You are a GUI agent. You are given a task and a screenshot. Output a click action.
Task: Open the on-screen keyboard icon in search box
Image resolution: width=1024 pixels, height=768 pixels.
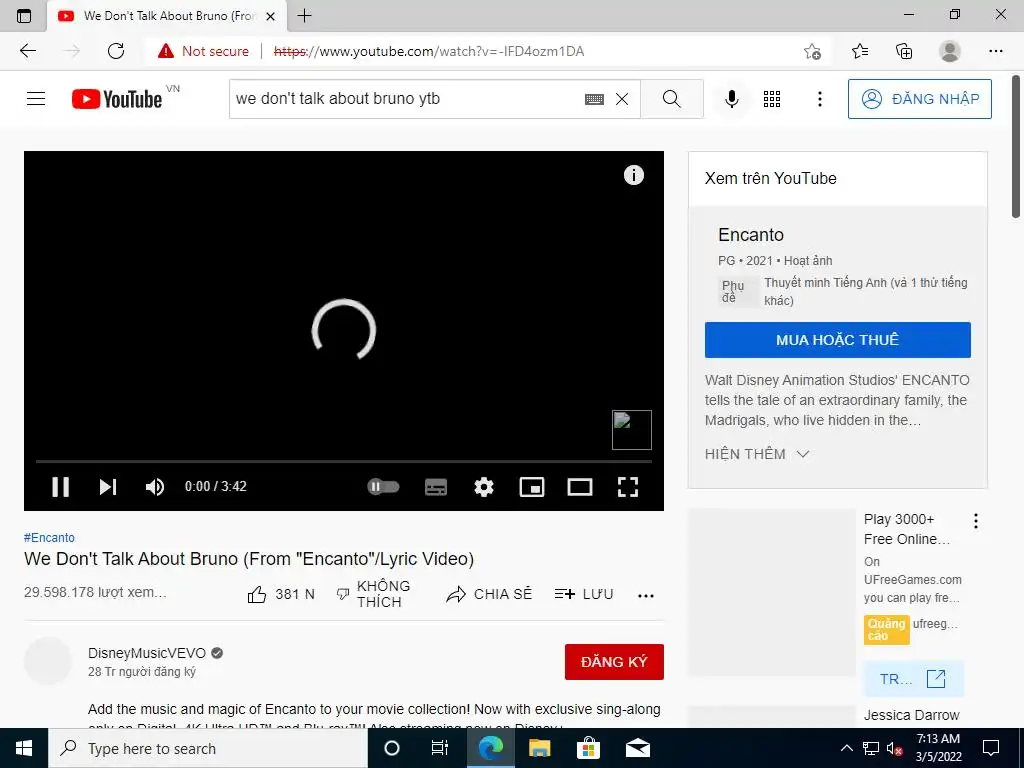point(594,99)
